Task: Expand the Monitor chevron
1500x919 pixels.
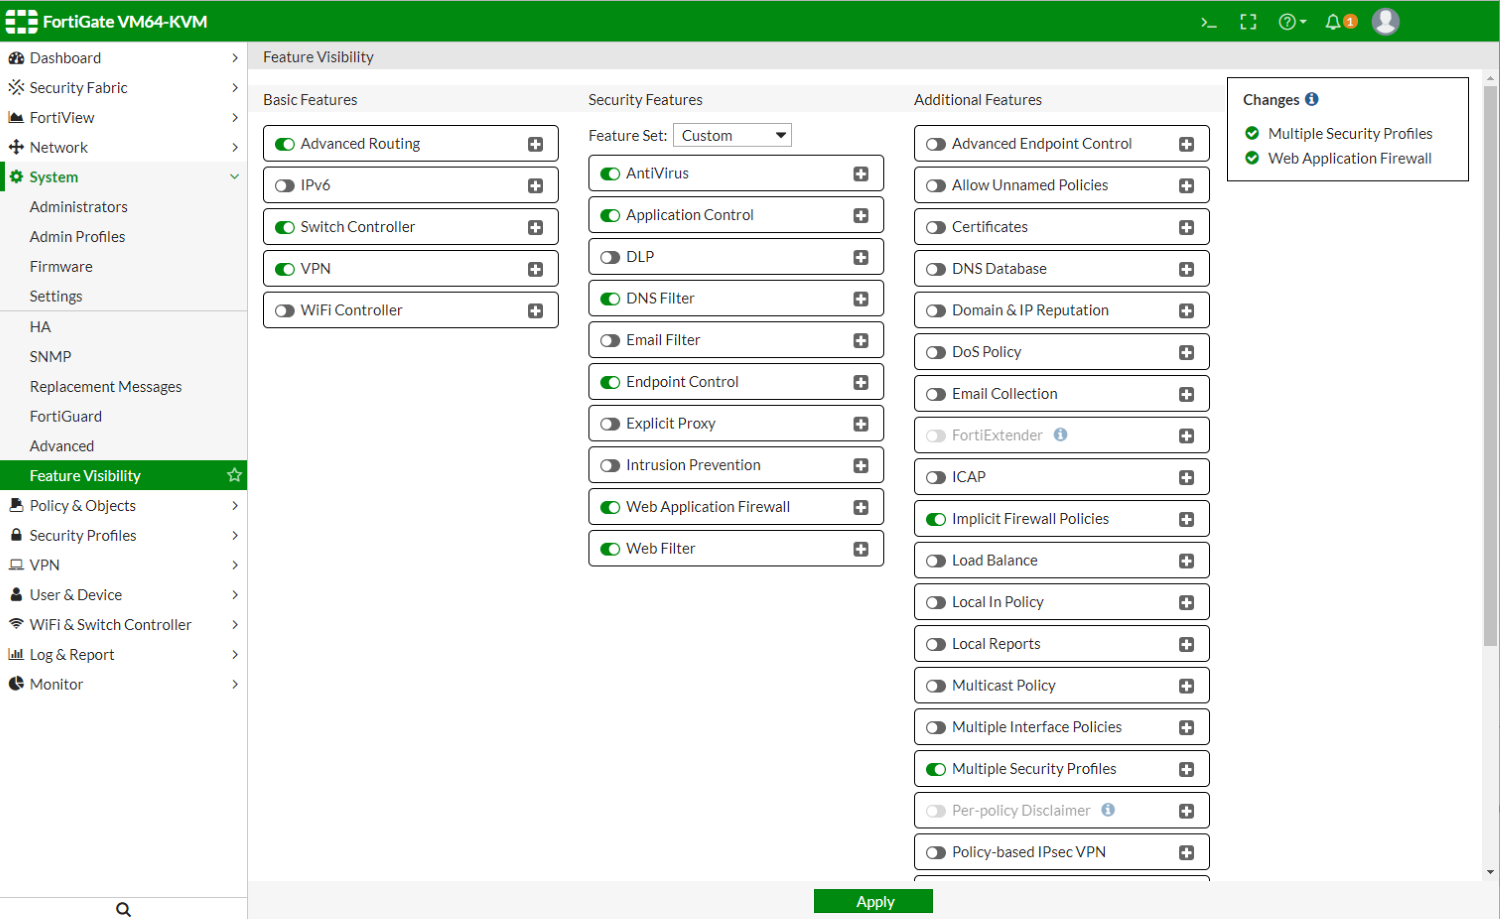Action: point(235,684)
